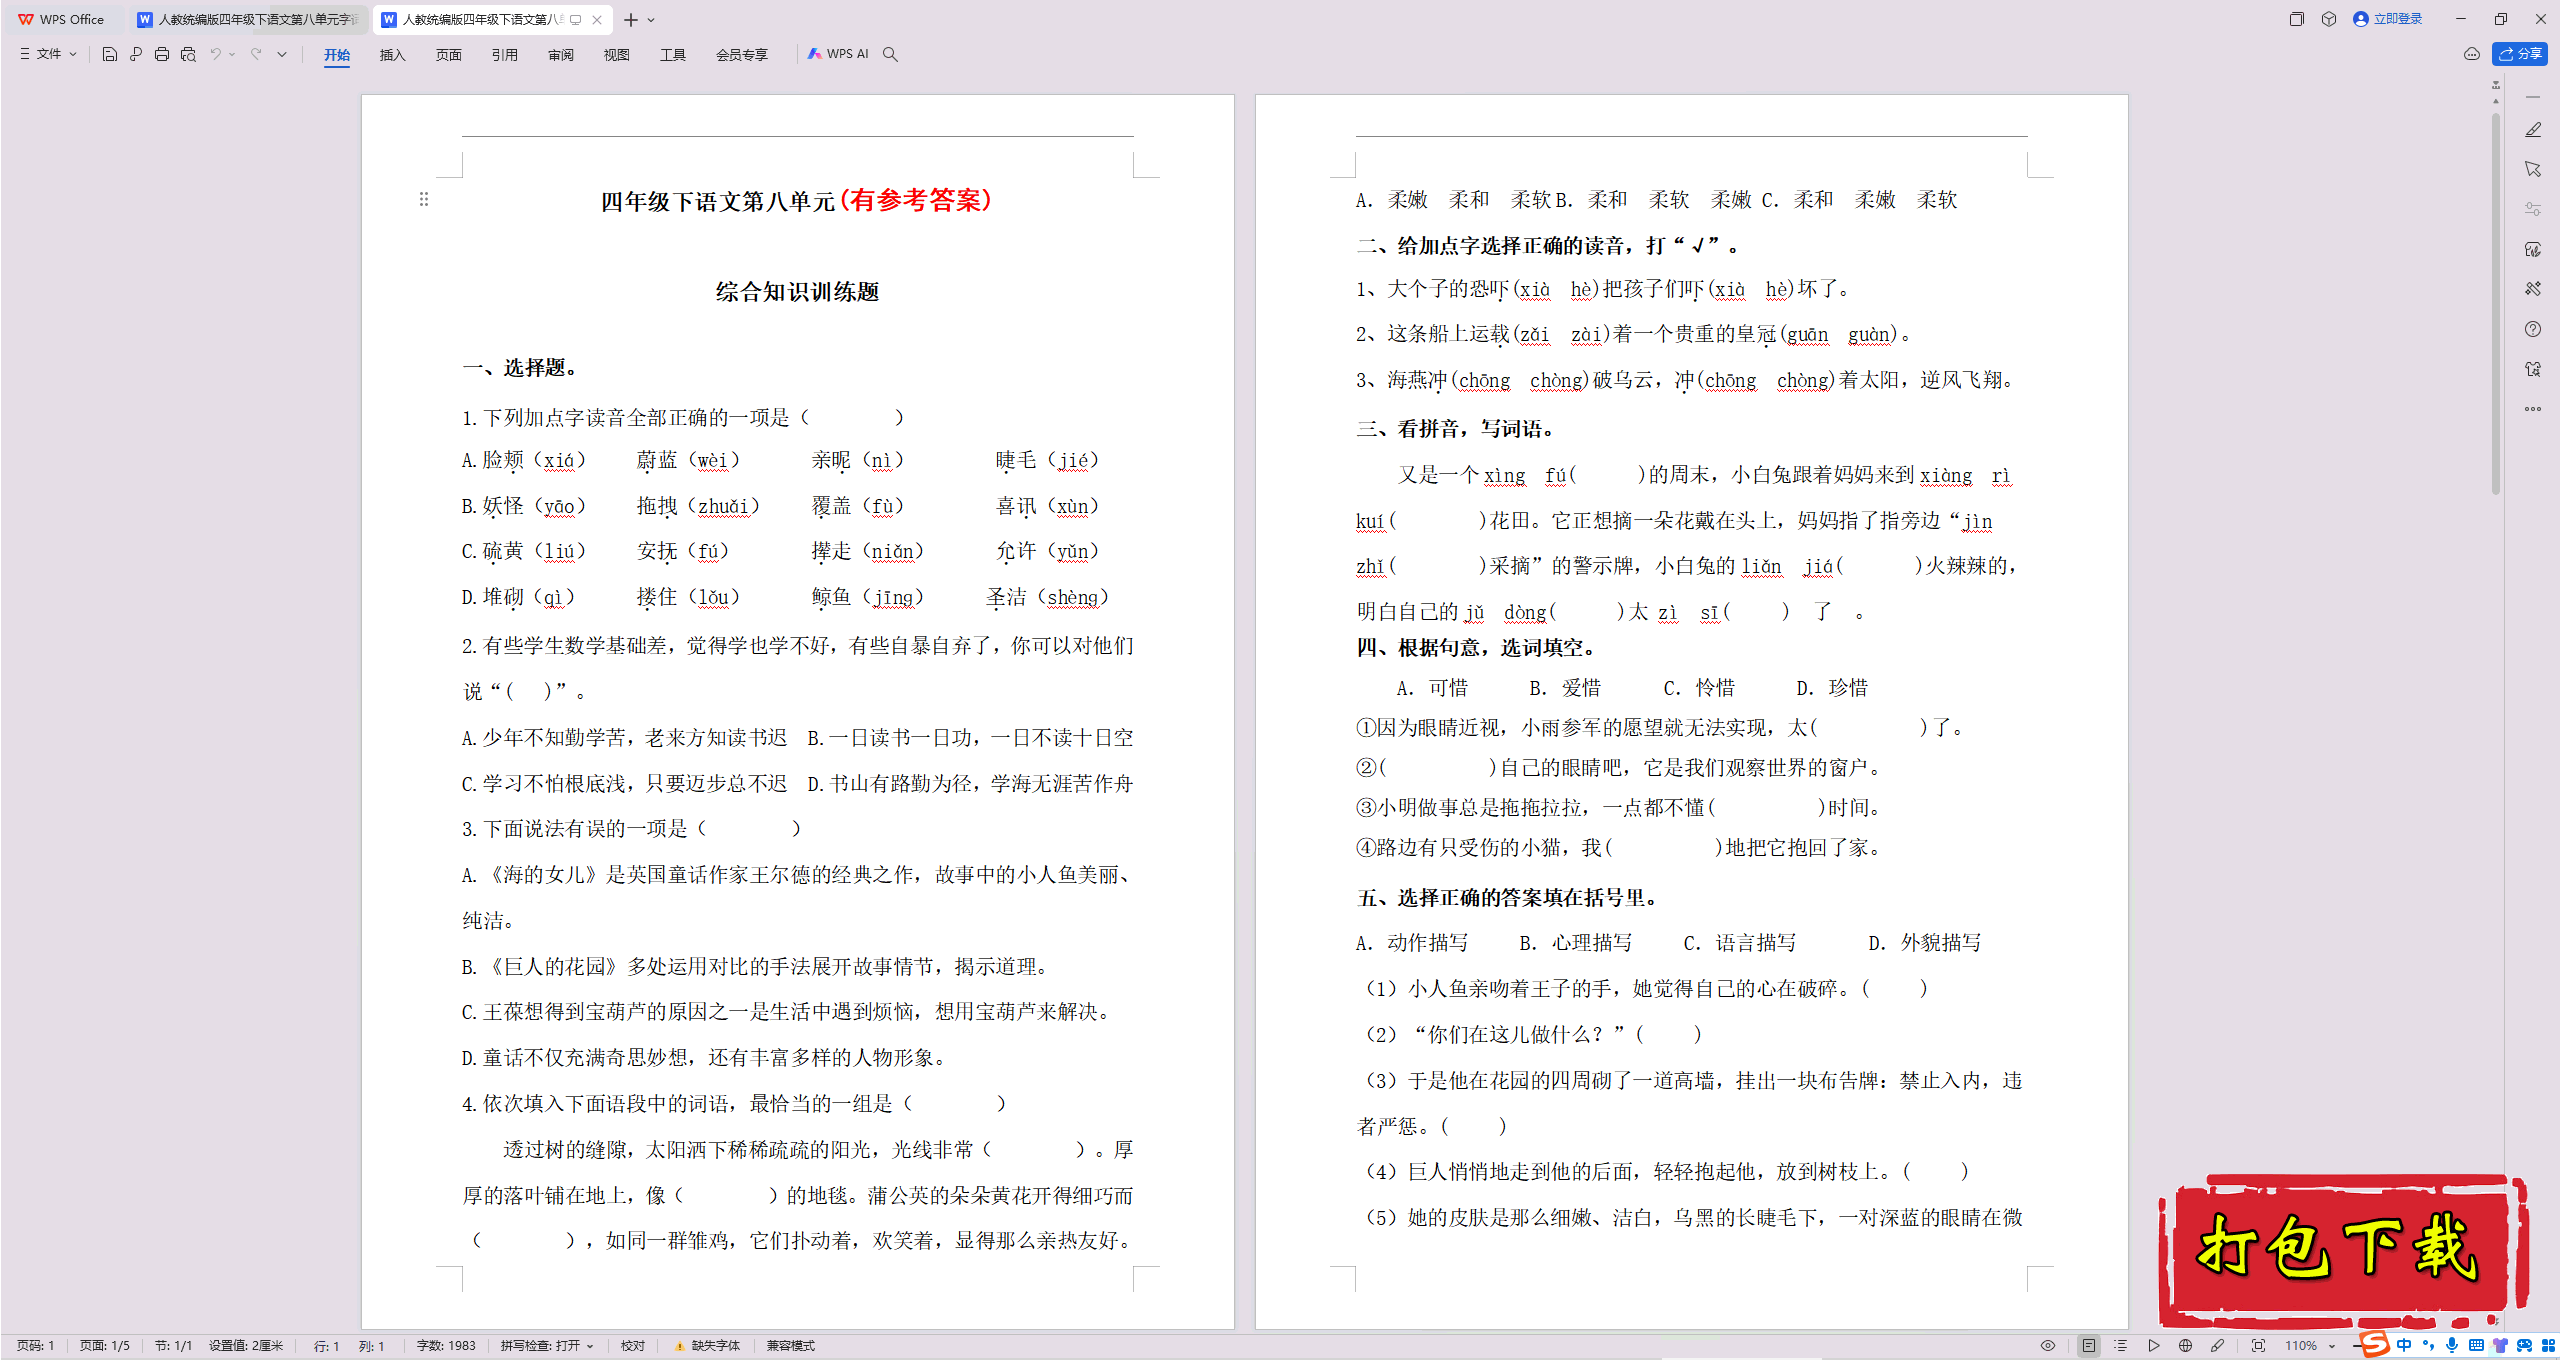Click the vertical scrollbar thumb
This screenshot has height=1360, width=2560.
click(x=2496, y=302)
